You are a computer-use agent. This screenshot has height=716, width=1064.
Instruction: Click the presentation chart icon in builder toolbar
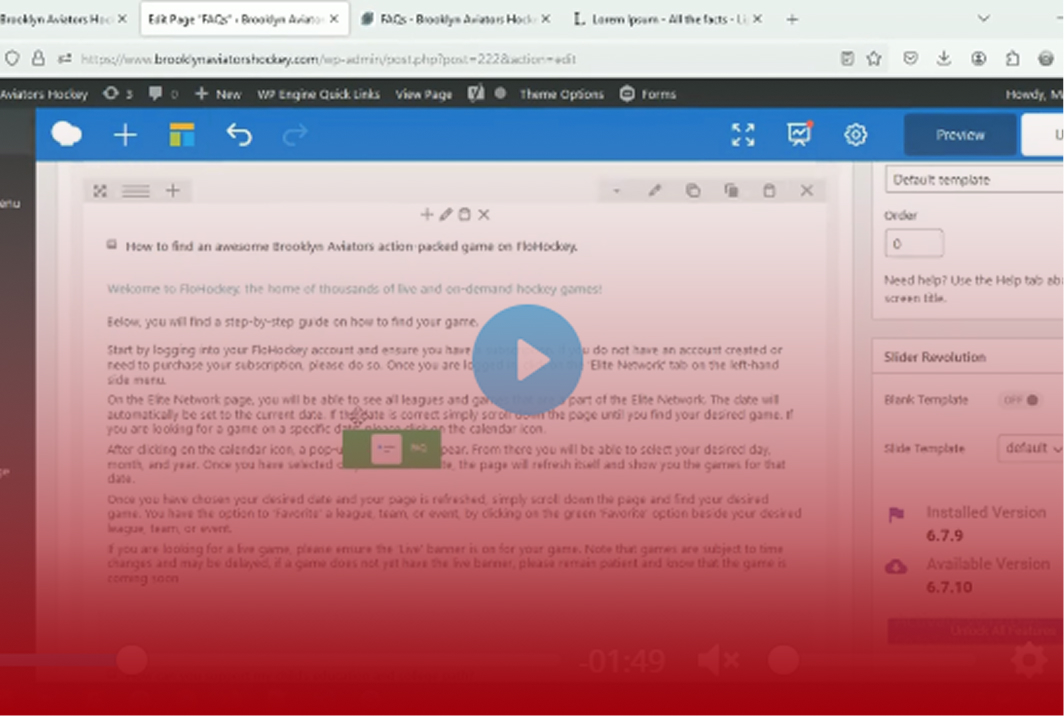pos(799,134)
